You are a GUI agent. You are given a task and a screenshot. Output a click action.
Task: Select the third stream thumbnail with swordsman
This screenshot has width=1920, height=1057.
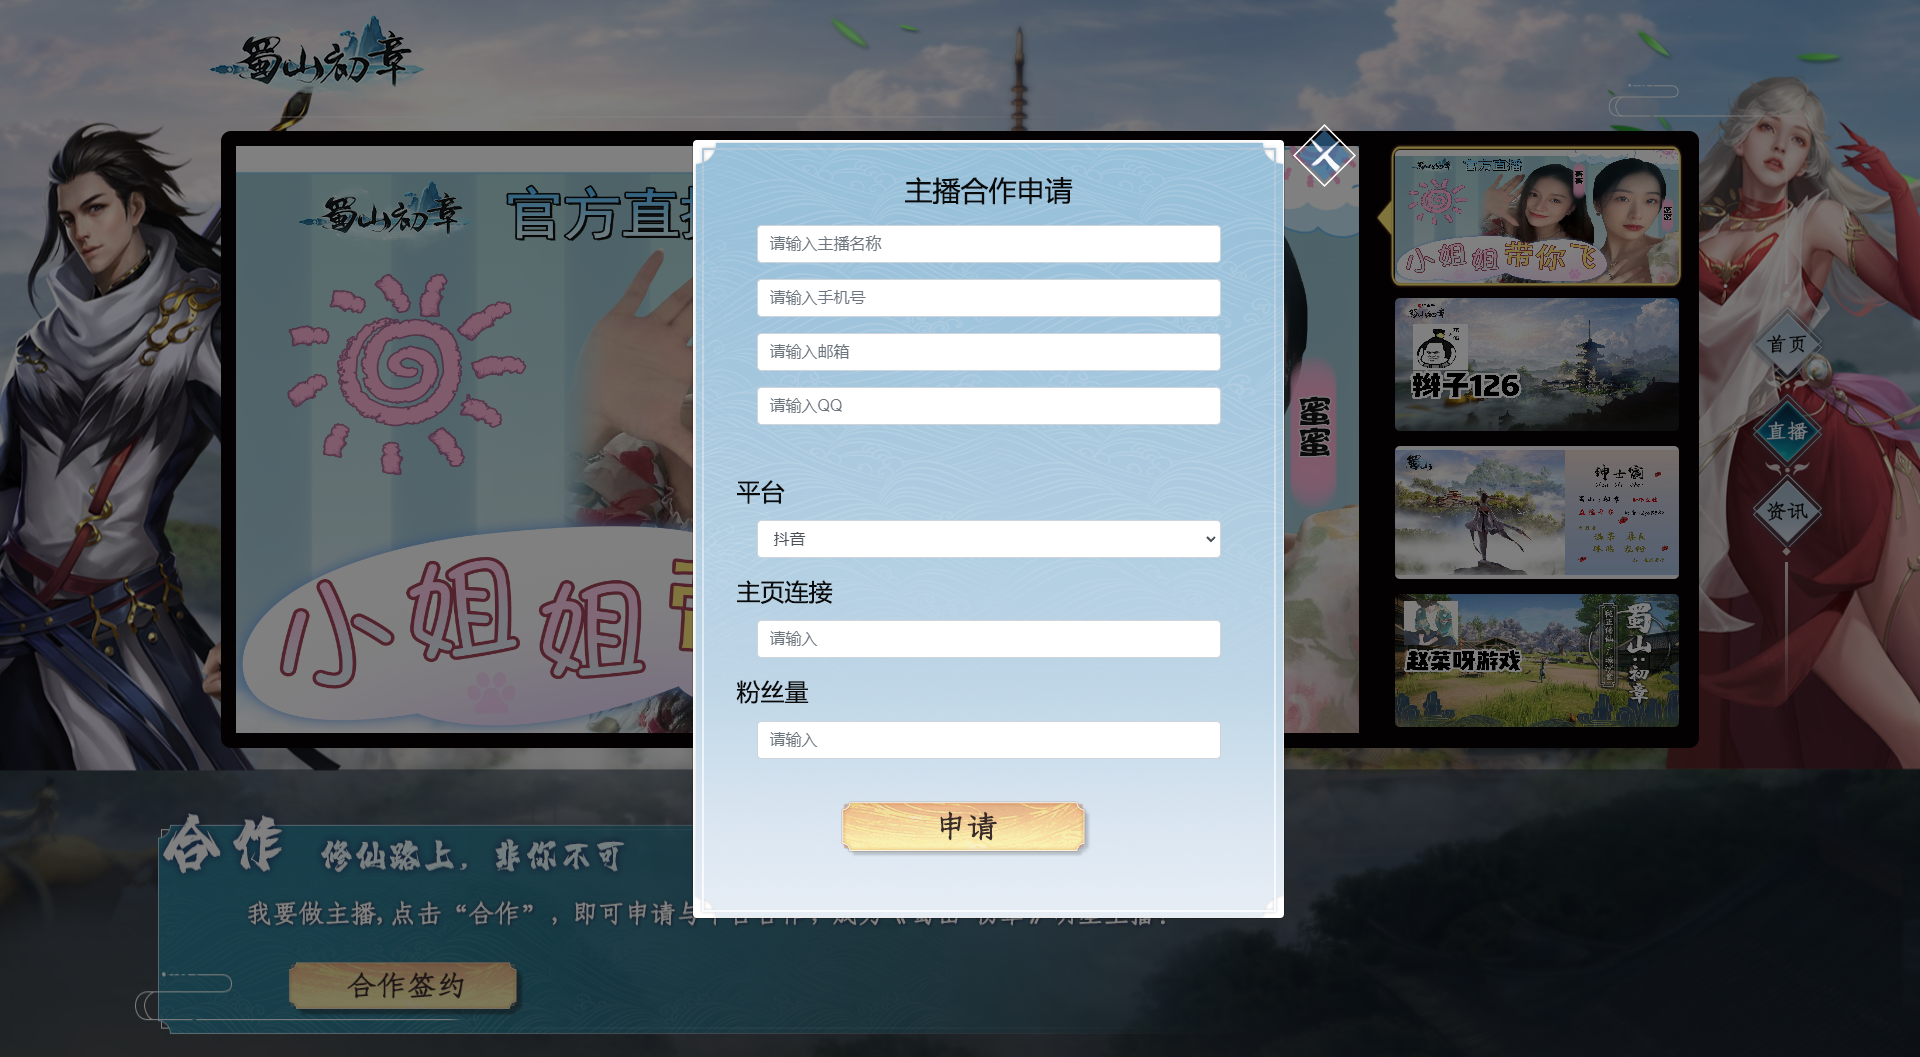tap(1537, 512)
